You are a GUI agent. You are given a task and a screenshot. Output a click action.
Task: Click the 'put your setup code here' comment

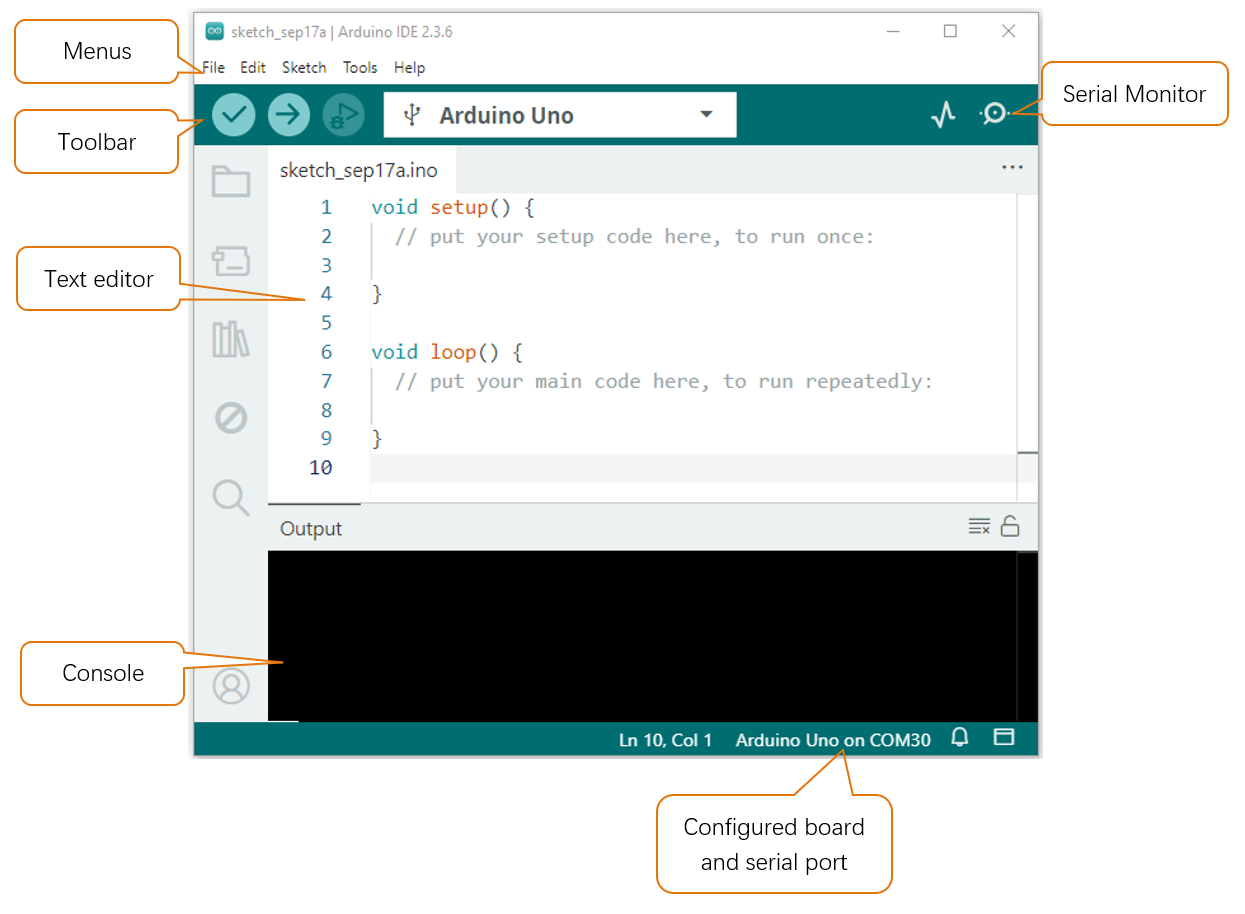pos(634,237)
